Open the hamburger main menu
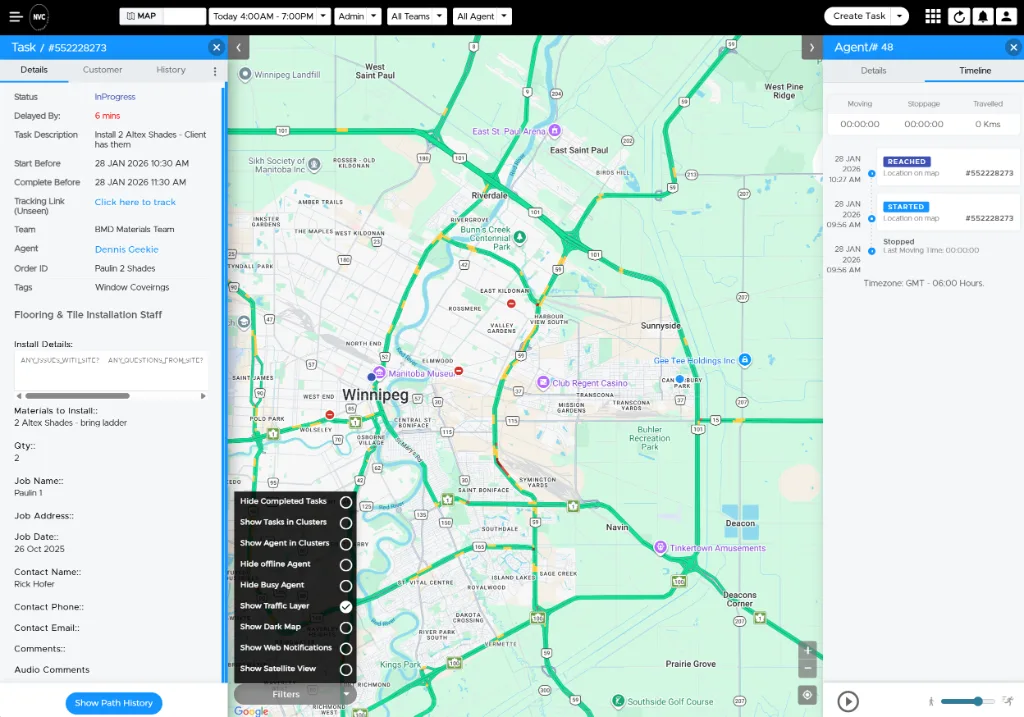This screenshot has width=1024, height=717. click(x=15, y=16)
